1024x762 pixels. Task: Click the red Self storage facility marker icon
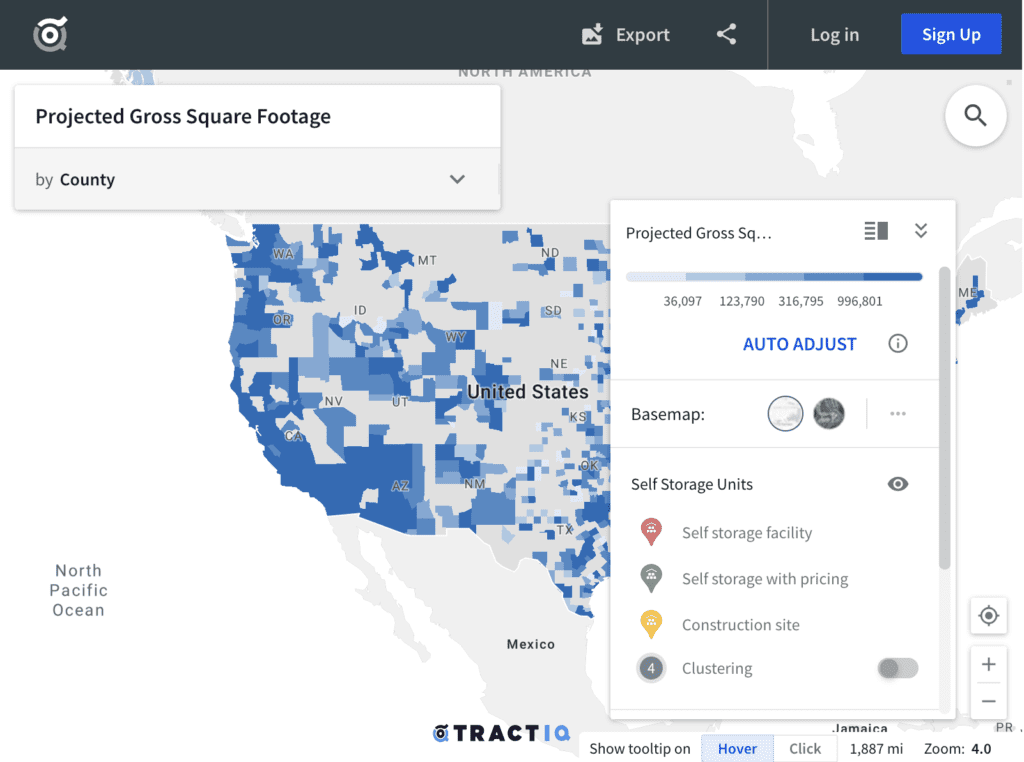click(x=653, y=531)
